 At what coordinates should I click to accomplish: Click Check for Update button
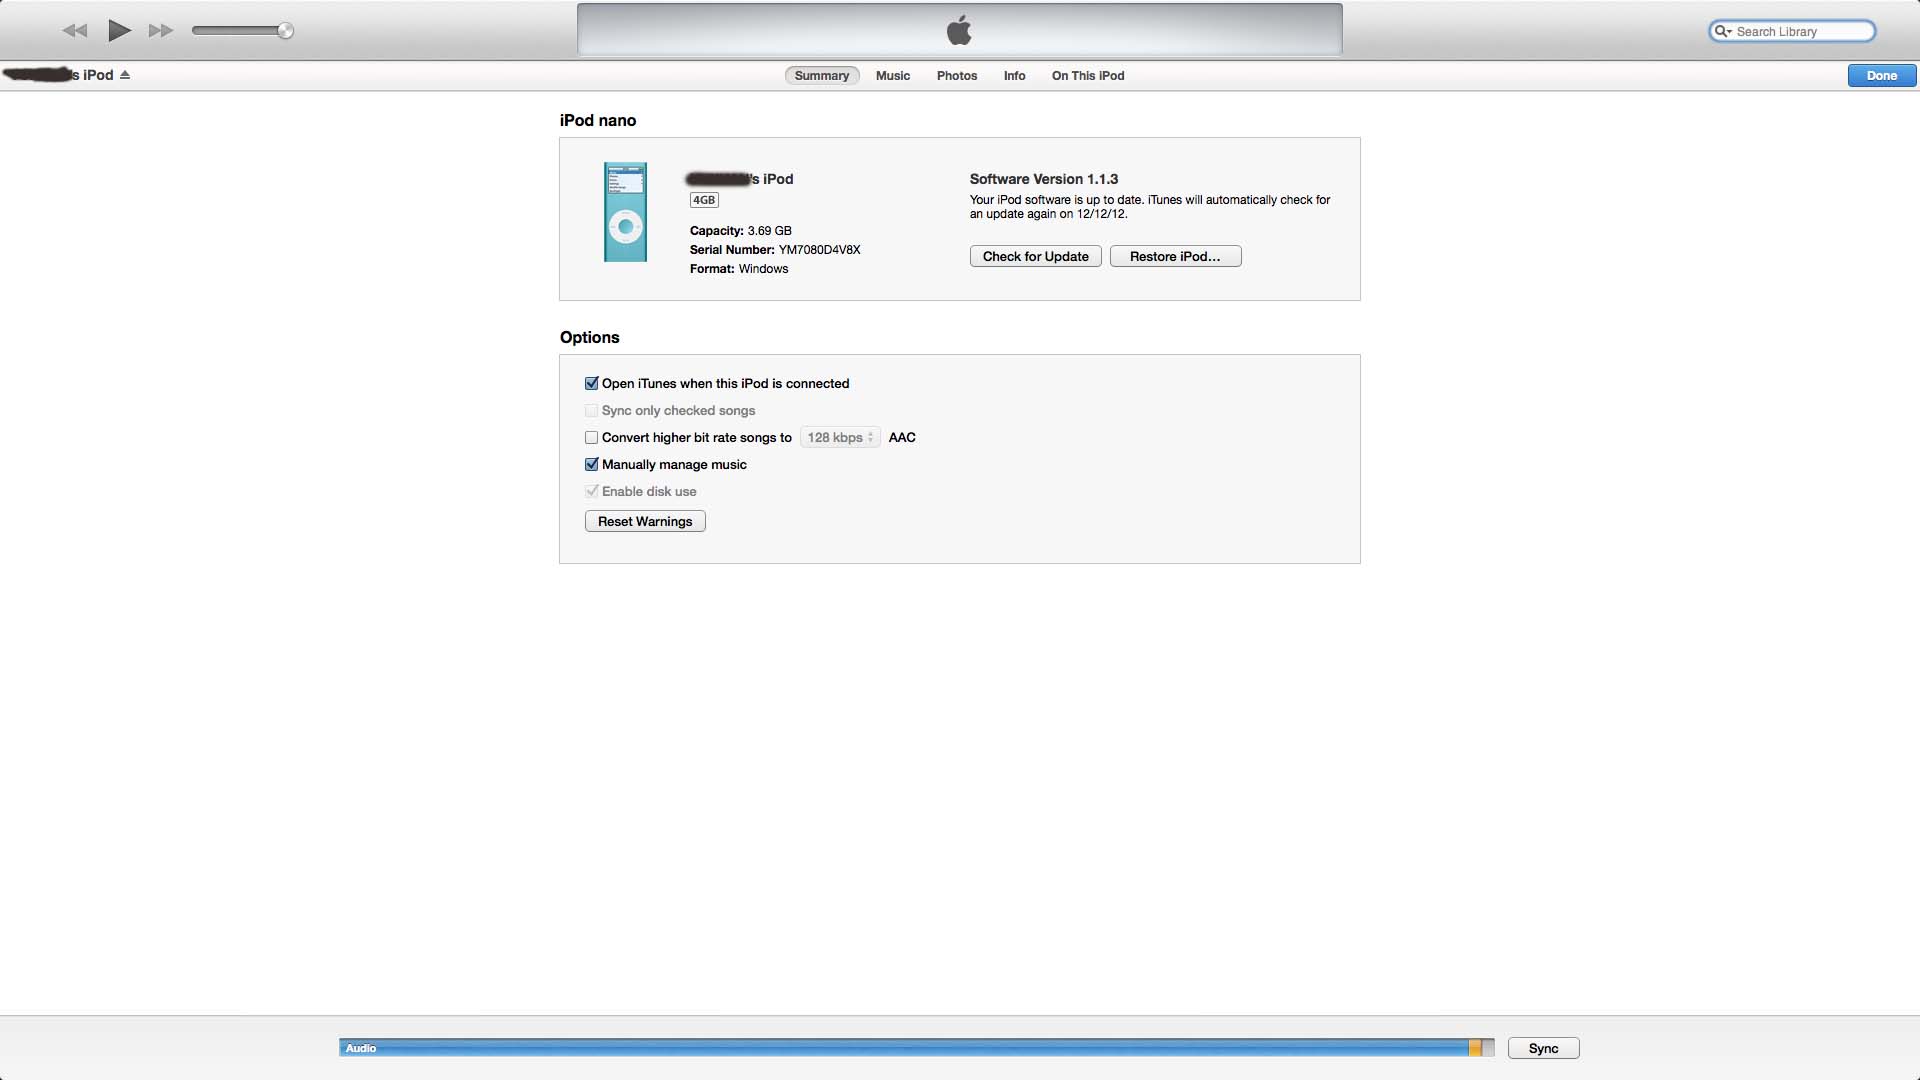coord(1035,257)
